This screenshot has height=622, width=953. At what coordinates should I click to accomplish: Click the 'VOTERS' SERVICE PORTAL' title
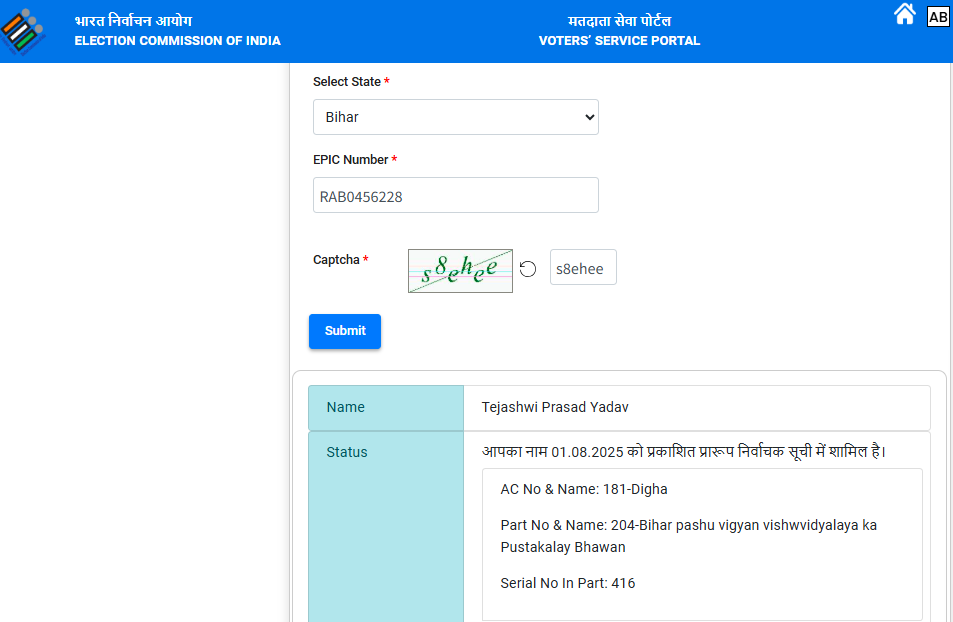coord(619,41)
